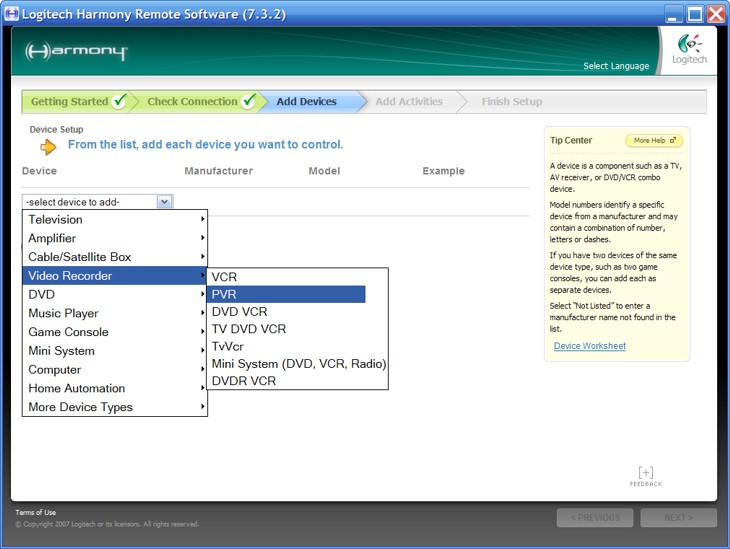
Task: Click the Previous button
Action: pyautogui.click(x=595, y=517)
